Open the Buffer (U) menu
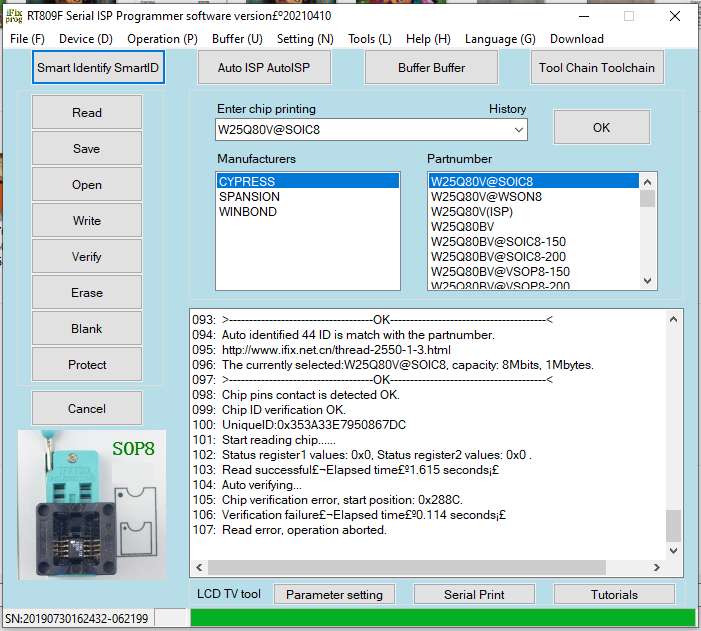 coord(237,39)
